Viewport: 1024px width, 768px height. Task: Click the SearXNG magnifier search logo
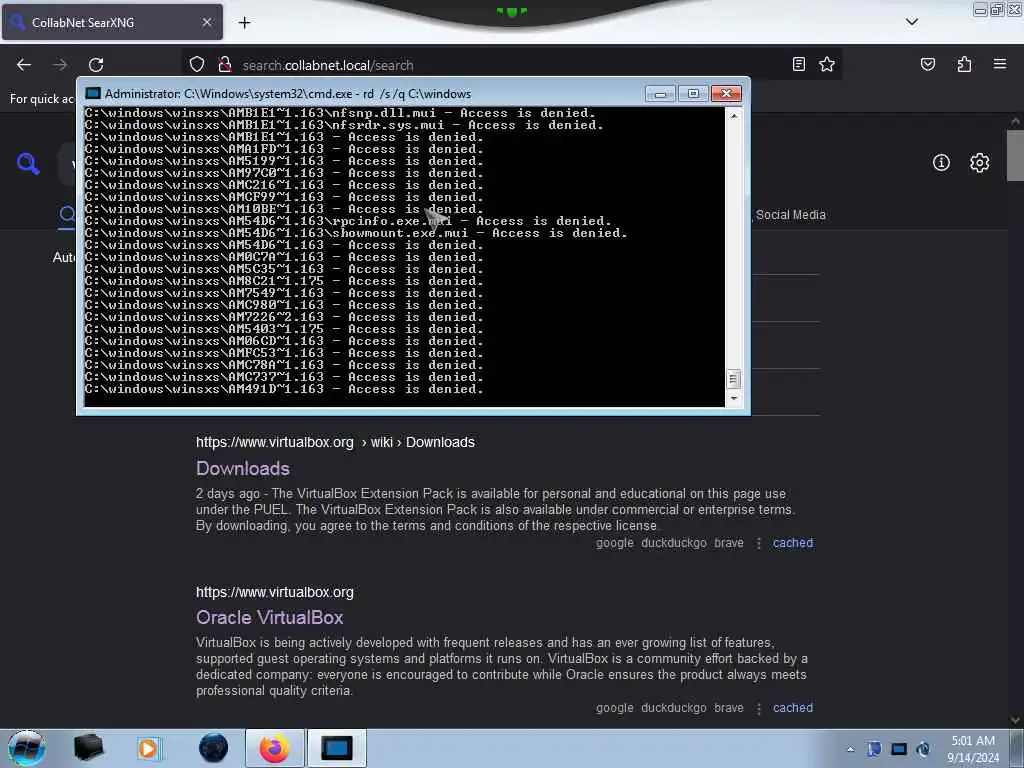28,163
